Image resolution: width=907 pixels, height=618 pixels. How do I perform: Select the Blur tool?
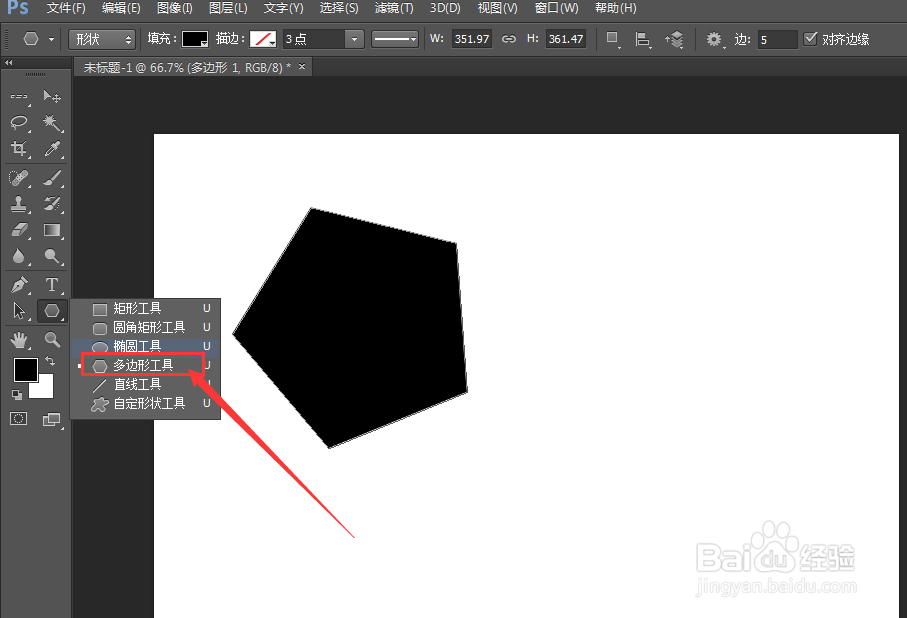pos(19,256)
